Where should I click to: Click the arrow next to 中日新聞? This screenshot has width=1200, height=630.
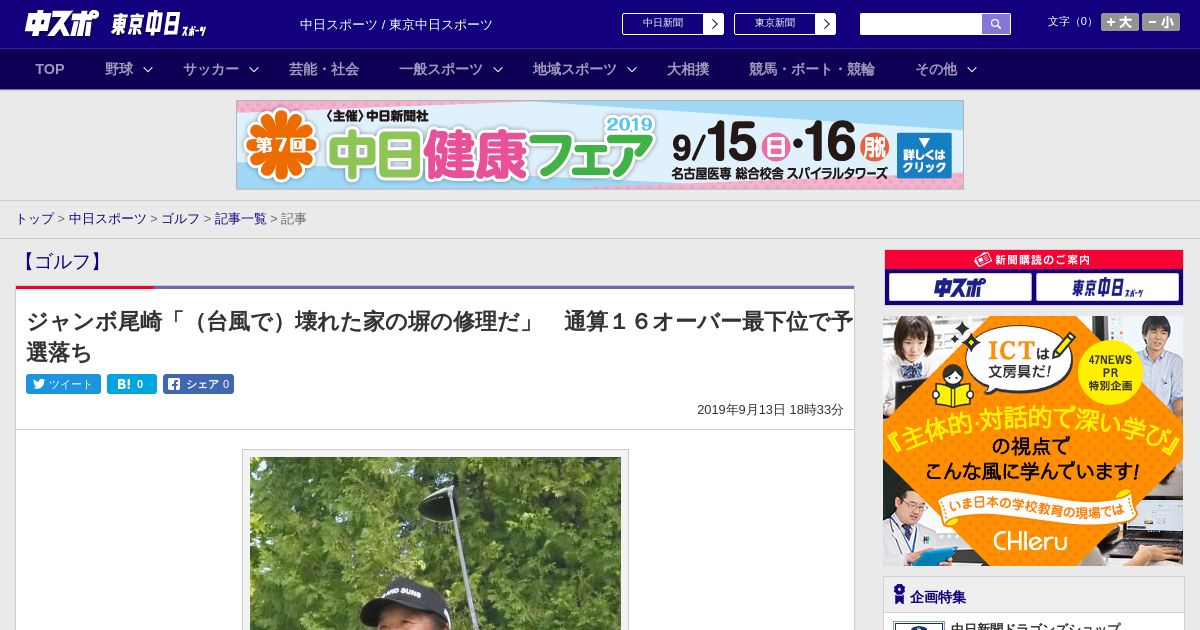pos(714,24)
